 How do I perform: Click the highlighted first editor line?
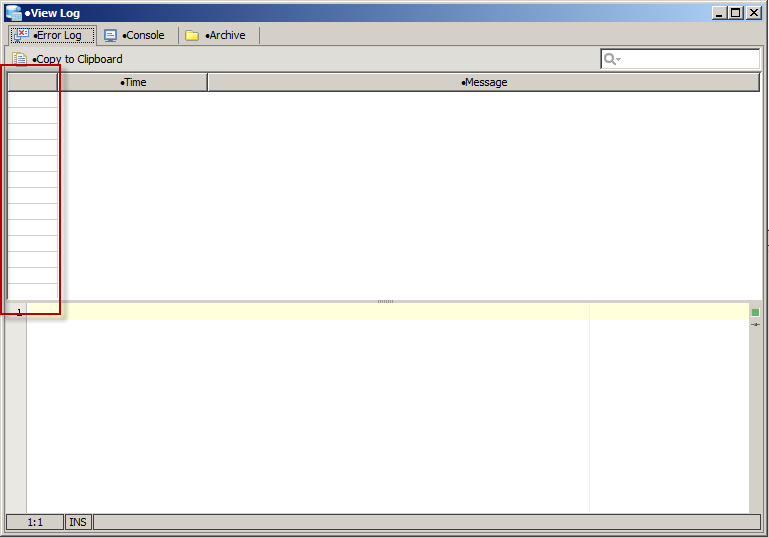coord(388,312)
